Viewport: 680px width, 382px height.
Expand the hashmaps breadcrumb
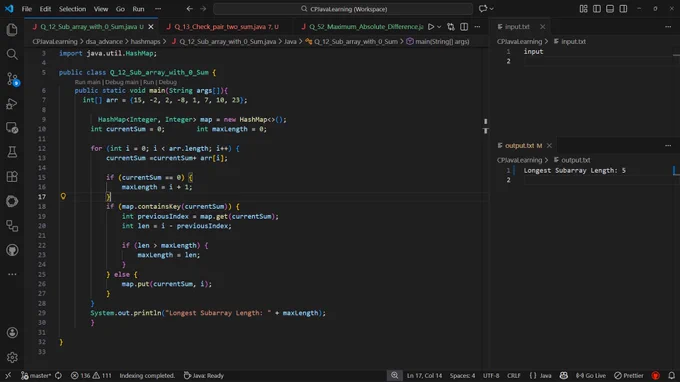pyautogui.click(x=145, y=42)
